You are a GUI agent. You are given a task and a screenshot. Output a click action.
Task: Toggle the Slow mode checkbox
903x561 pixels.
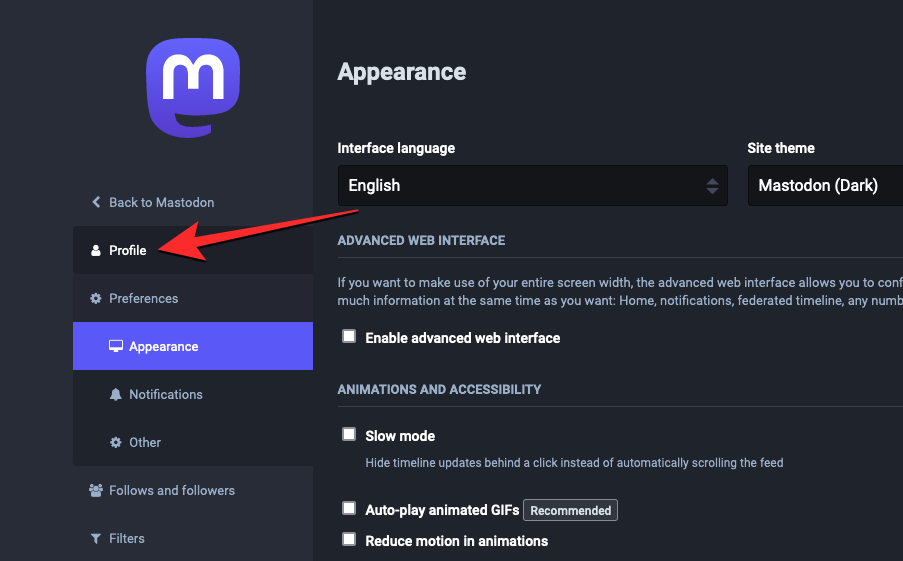tap(349, 435)
